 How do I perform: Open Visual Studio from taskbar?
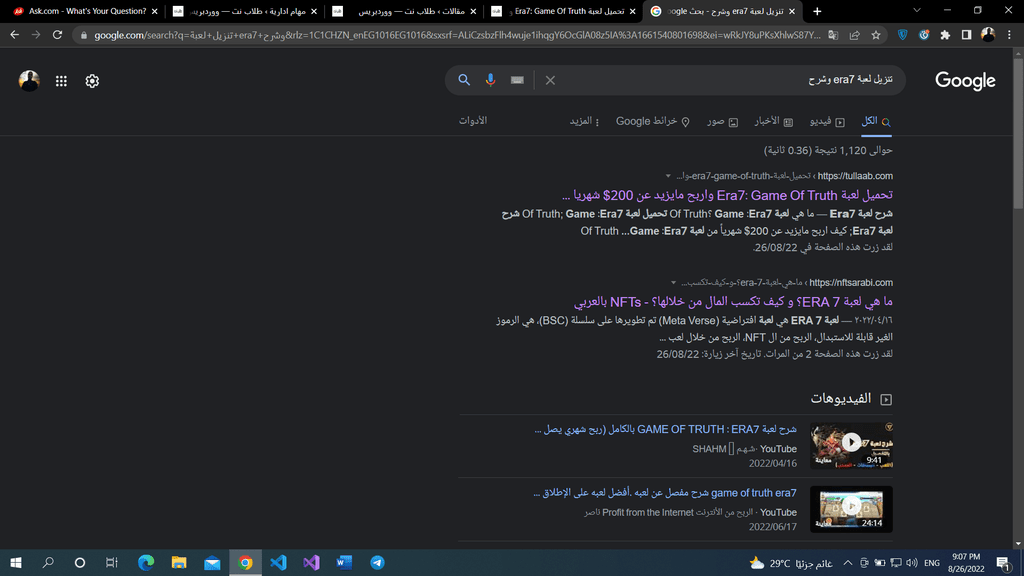[x=312, y=562]
